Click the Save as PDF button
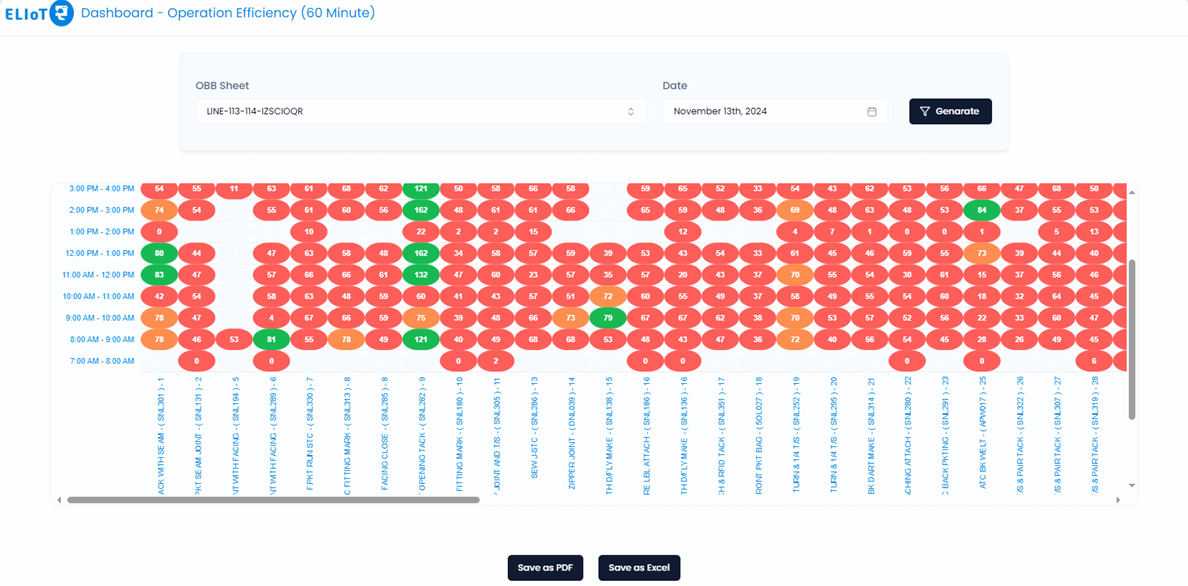The height and width of the screenshot is (586, 1188). click(545, 567)
